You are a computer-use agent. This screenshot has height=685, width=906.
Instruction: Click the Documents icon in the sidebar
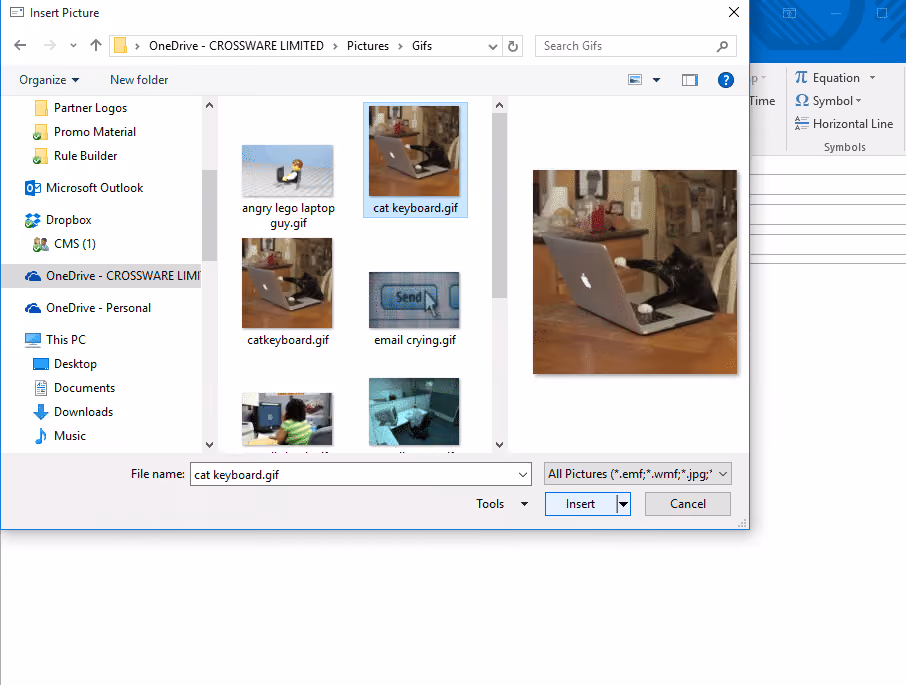pyautogui.click(x=40, y=388)
